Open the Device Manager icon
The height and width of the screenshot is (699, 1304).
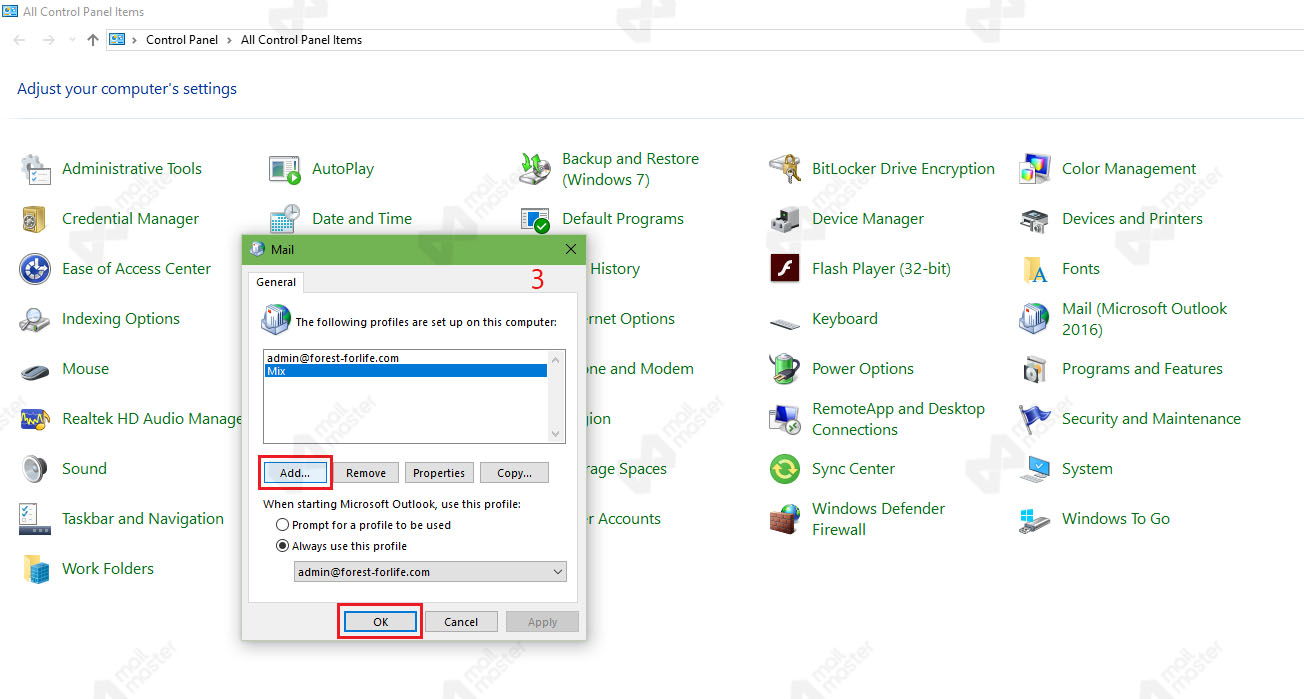(x=785, y=219)
